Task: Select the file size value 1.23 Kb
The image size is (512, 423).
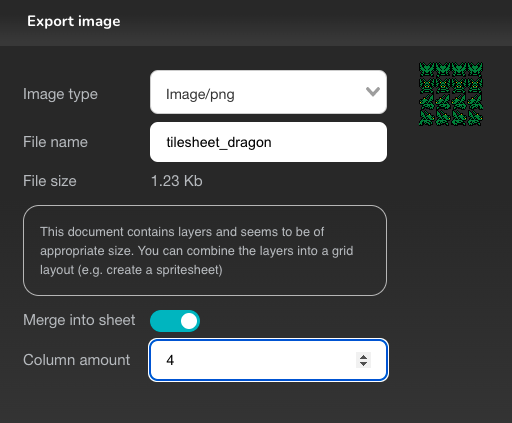Action: point(177,181)
